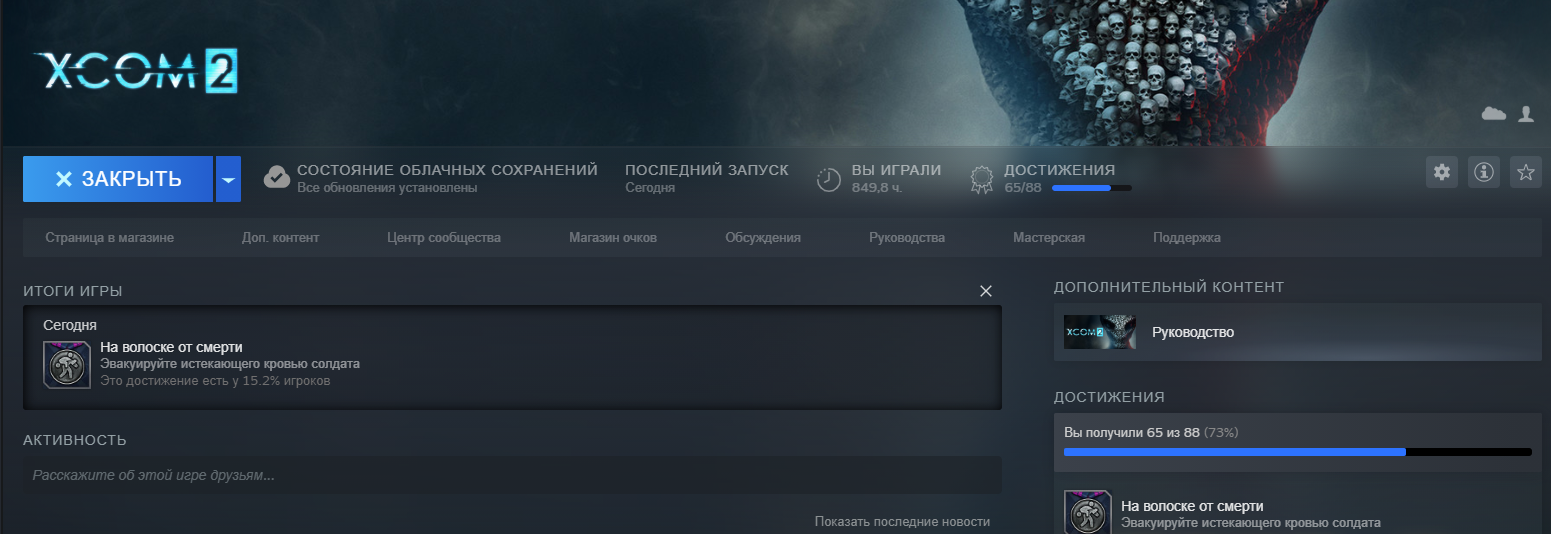Go to Мастерская tab

coord(1048,238)
